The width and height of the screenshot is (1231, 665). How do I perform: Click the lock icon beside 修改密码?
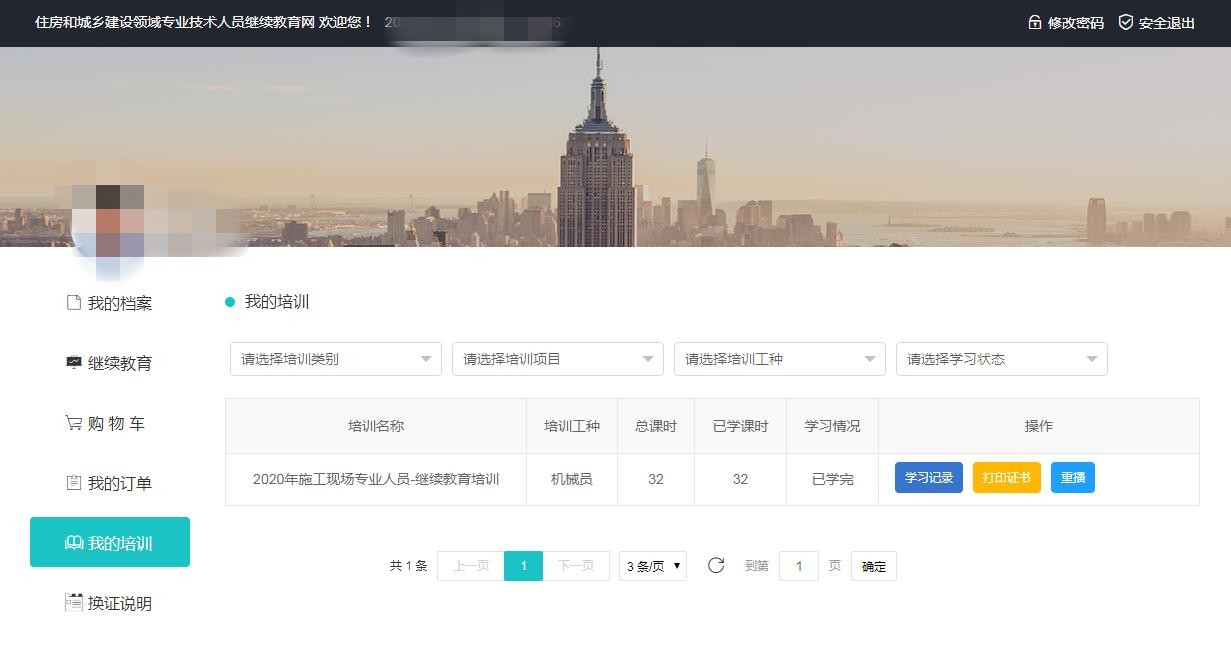point(1035,22)
